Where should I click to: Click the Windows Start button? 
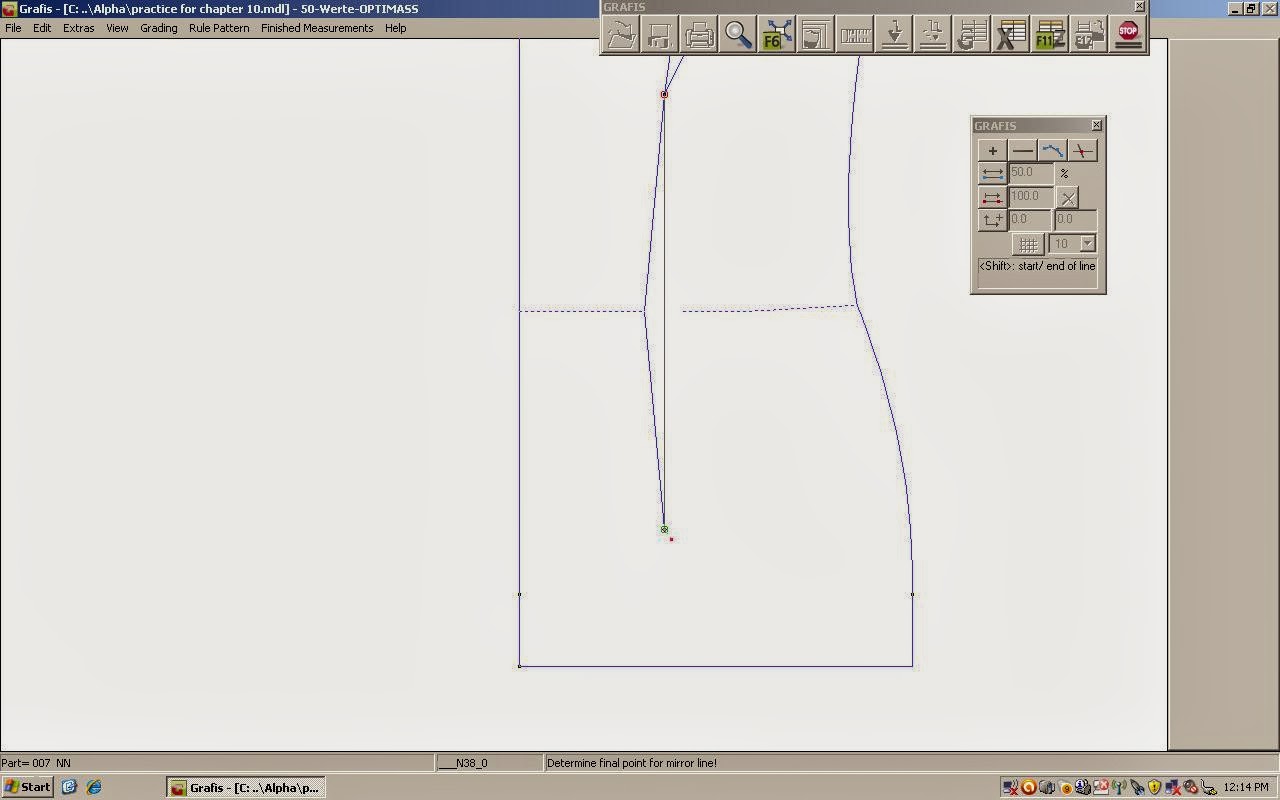pyautogui.click(x=27, y=787)
